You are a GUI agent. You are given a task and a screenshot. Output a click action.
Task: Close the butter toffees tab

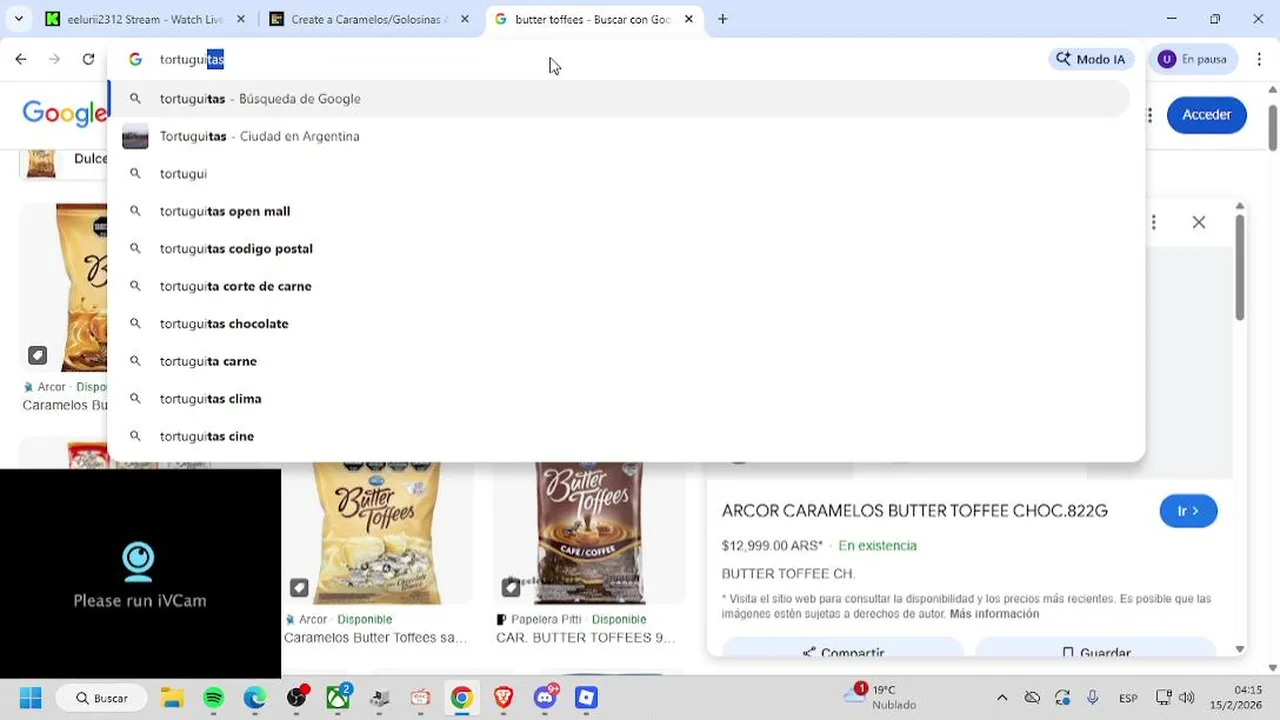(x=689, y=19)
